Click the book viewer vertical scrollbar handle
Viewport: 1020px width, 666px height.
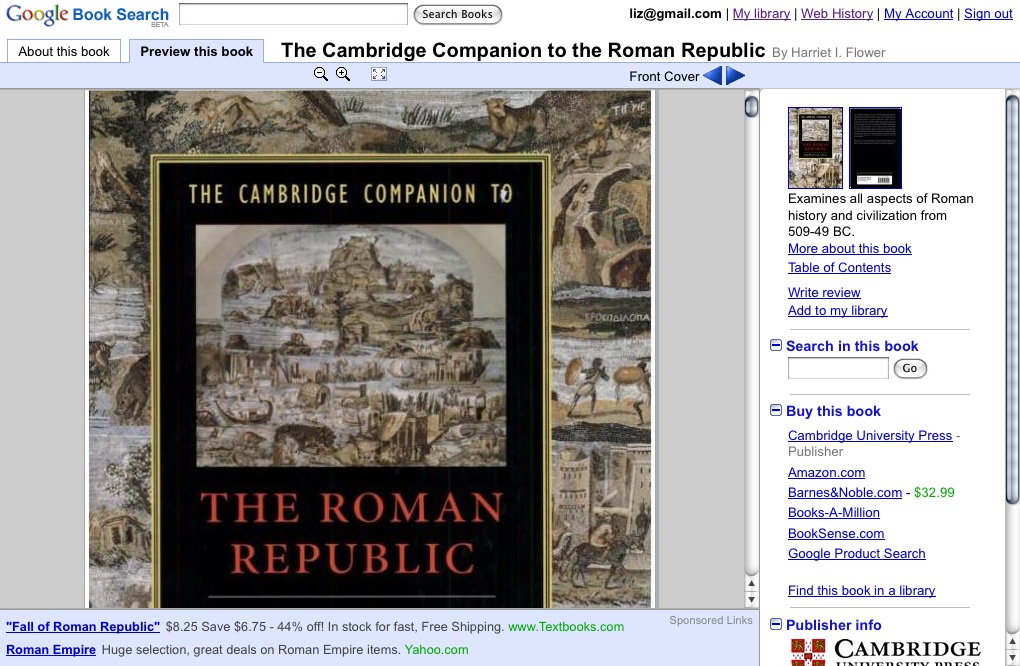[751, 107]
